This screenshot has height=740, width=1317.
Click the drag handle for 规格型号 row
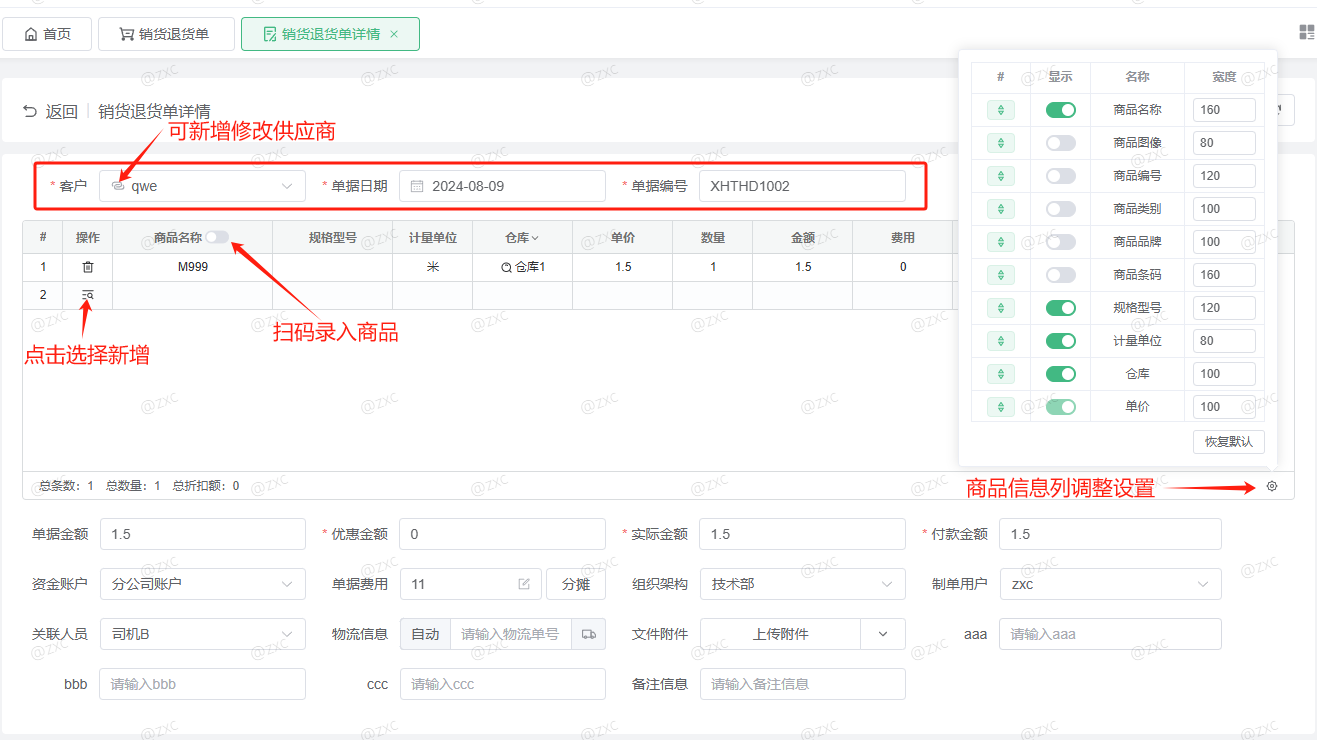tap(1000, 308)
